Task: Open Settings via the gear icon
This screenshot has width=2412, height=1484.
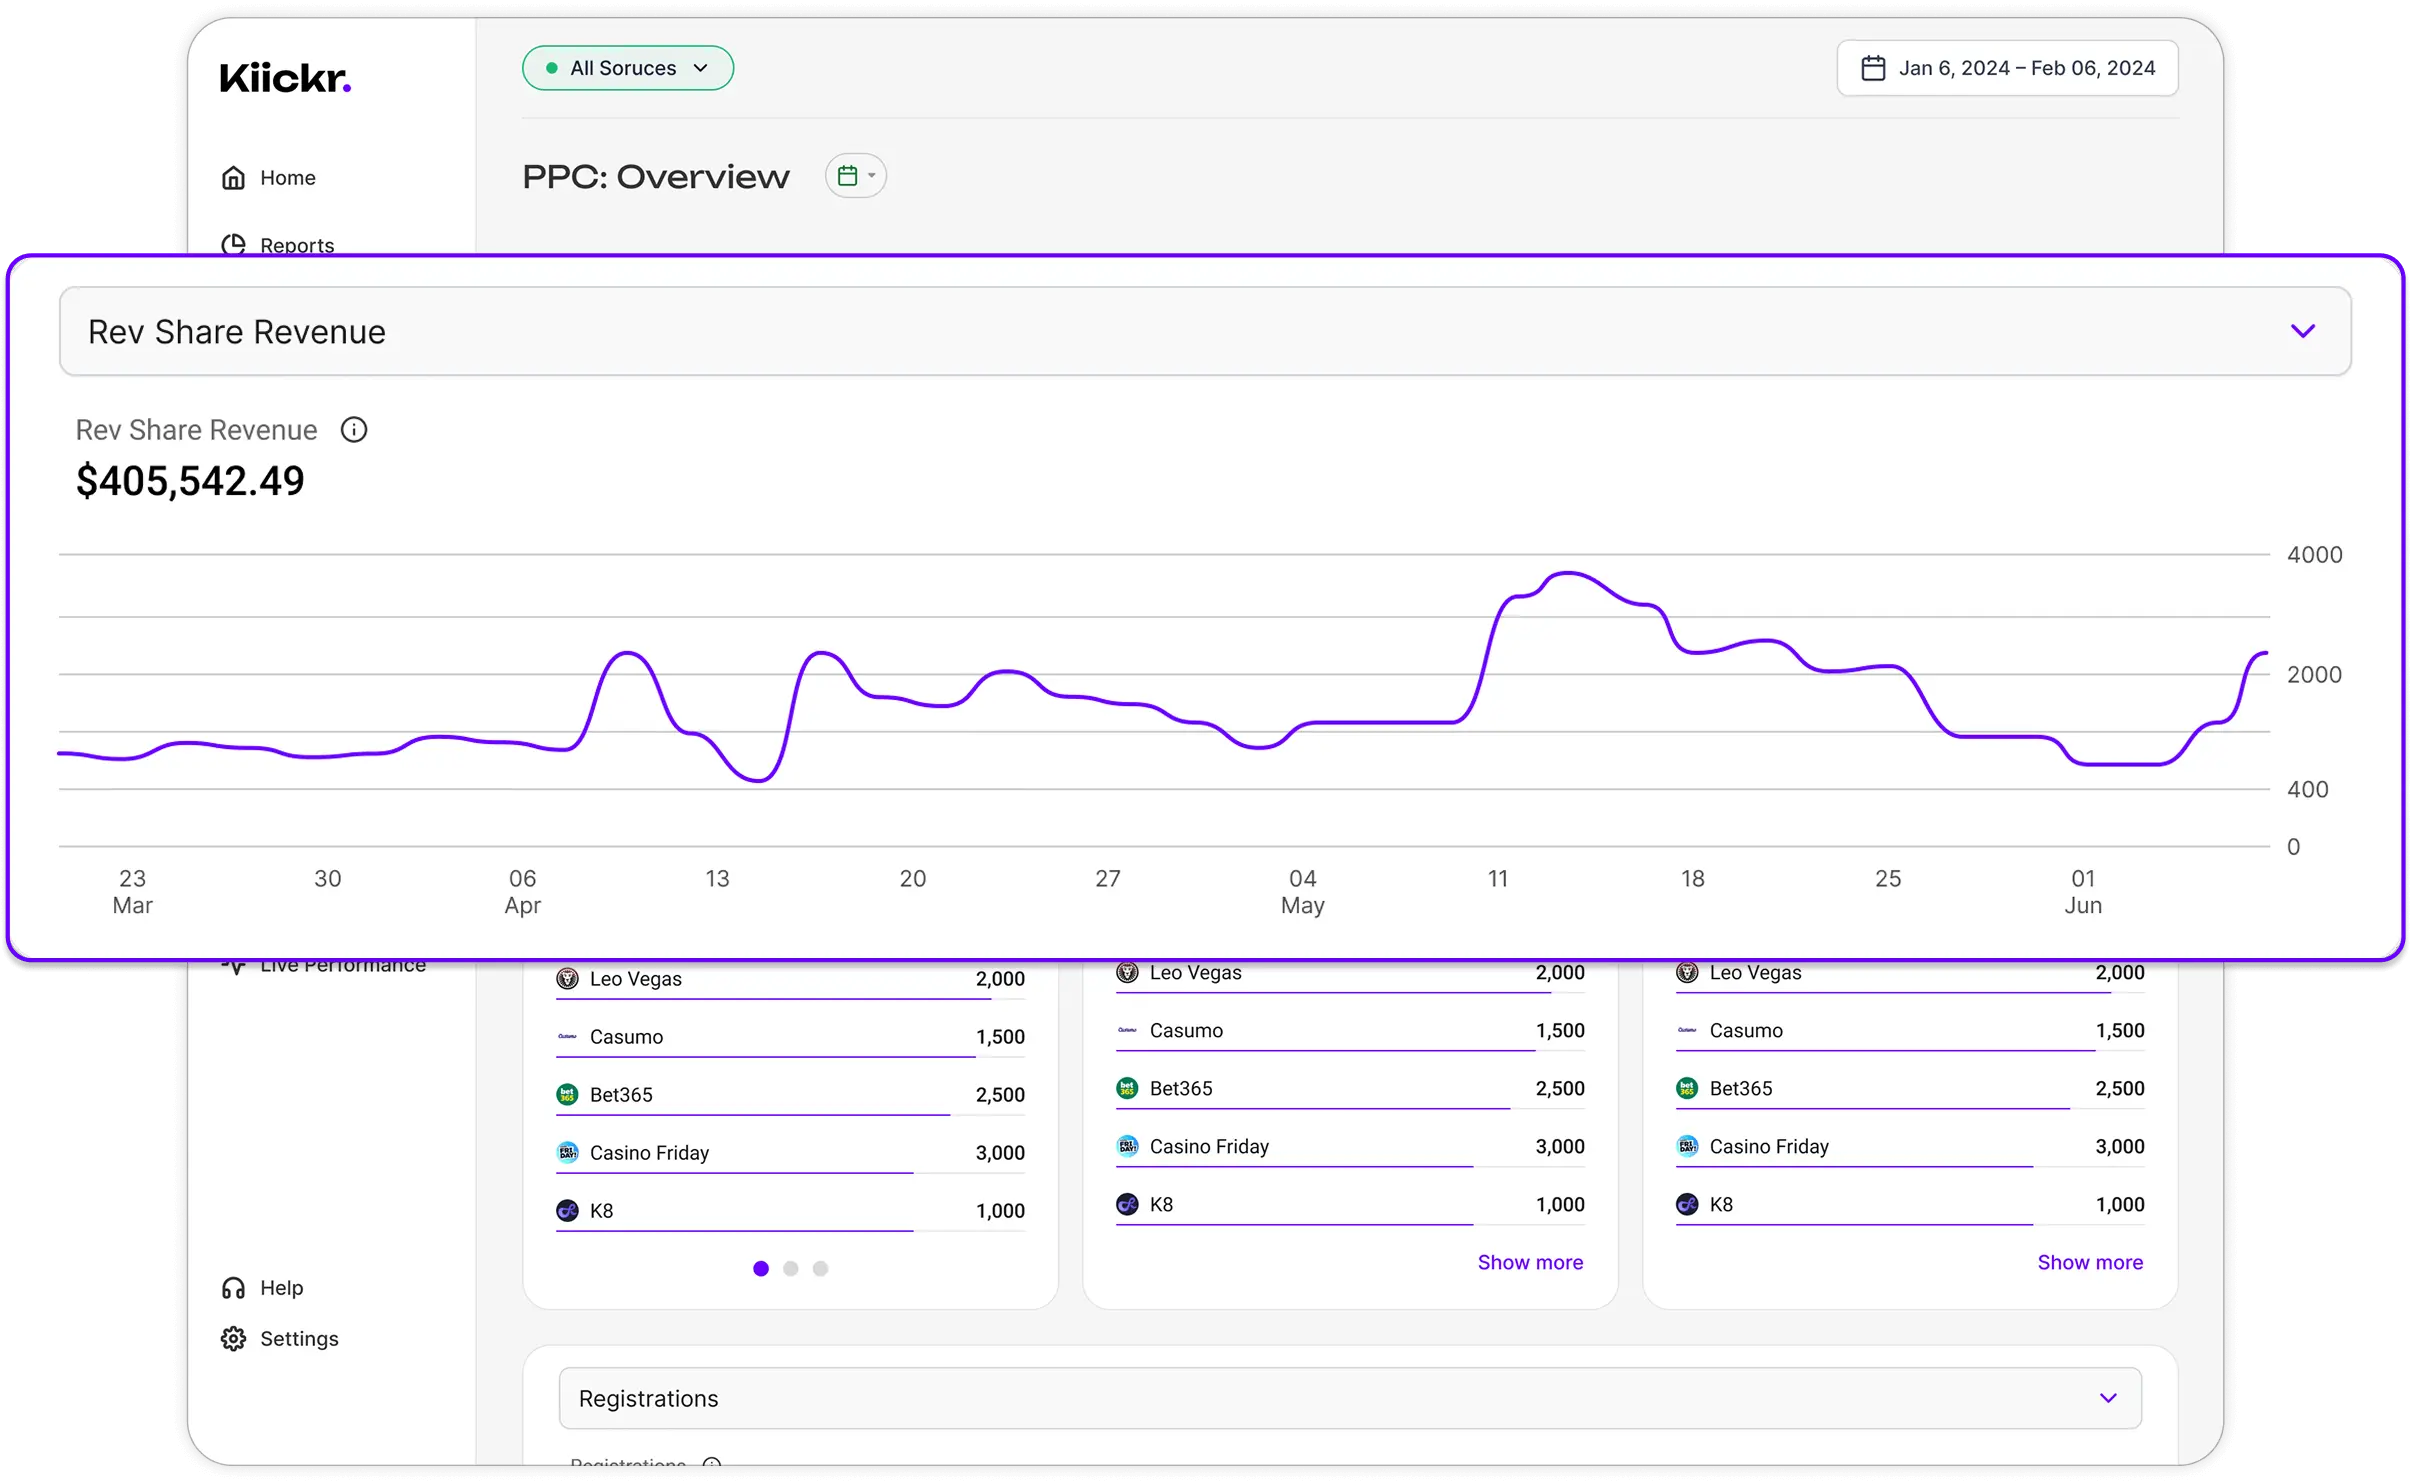Action: 234,1338
